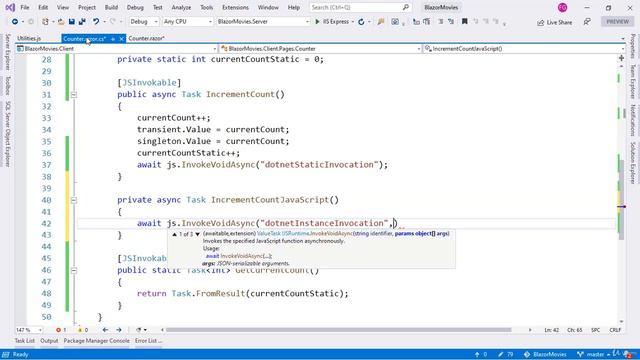Save the current file with the Save icon
640x360 pixels.
(71, 22)
